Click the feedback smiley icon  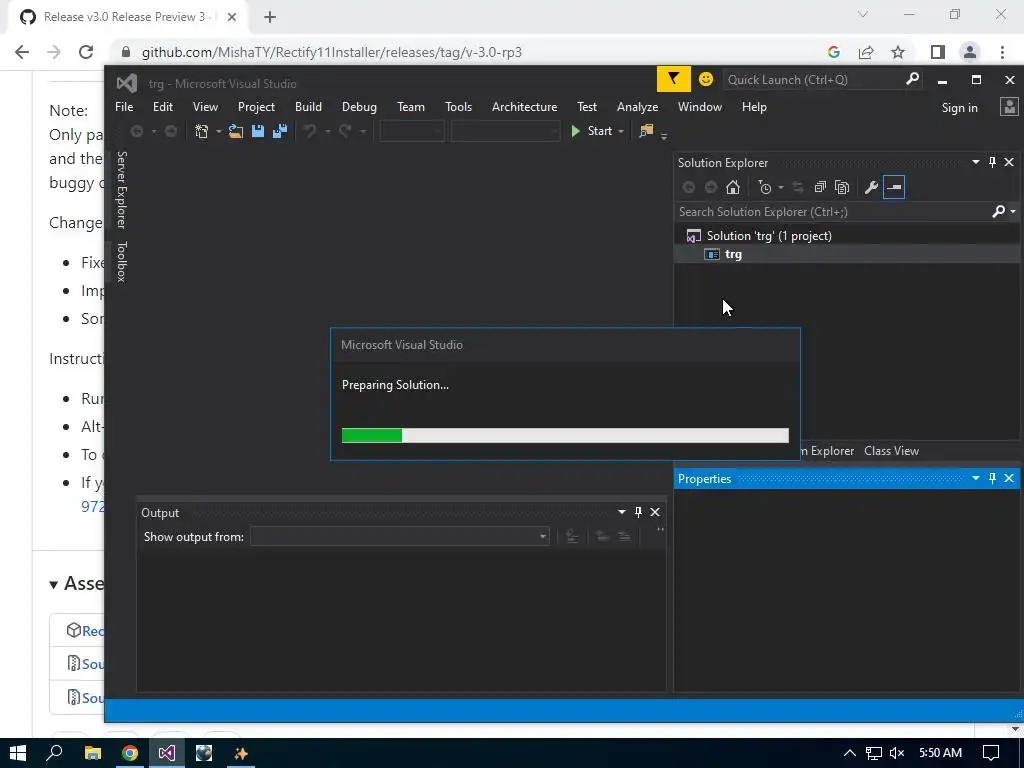point(706,80)
